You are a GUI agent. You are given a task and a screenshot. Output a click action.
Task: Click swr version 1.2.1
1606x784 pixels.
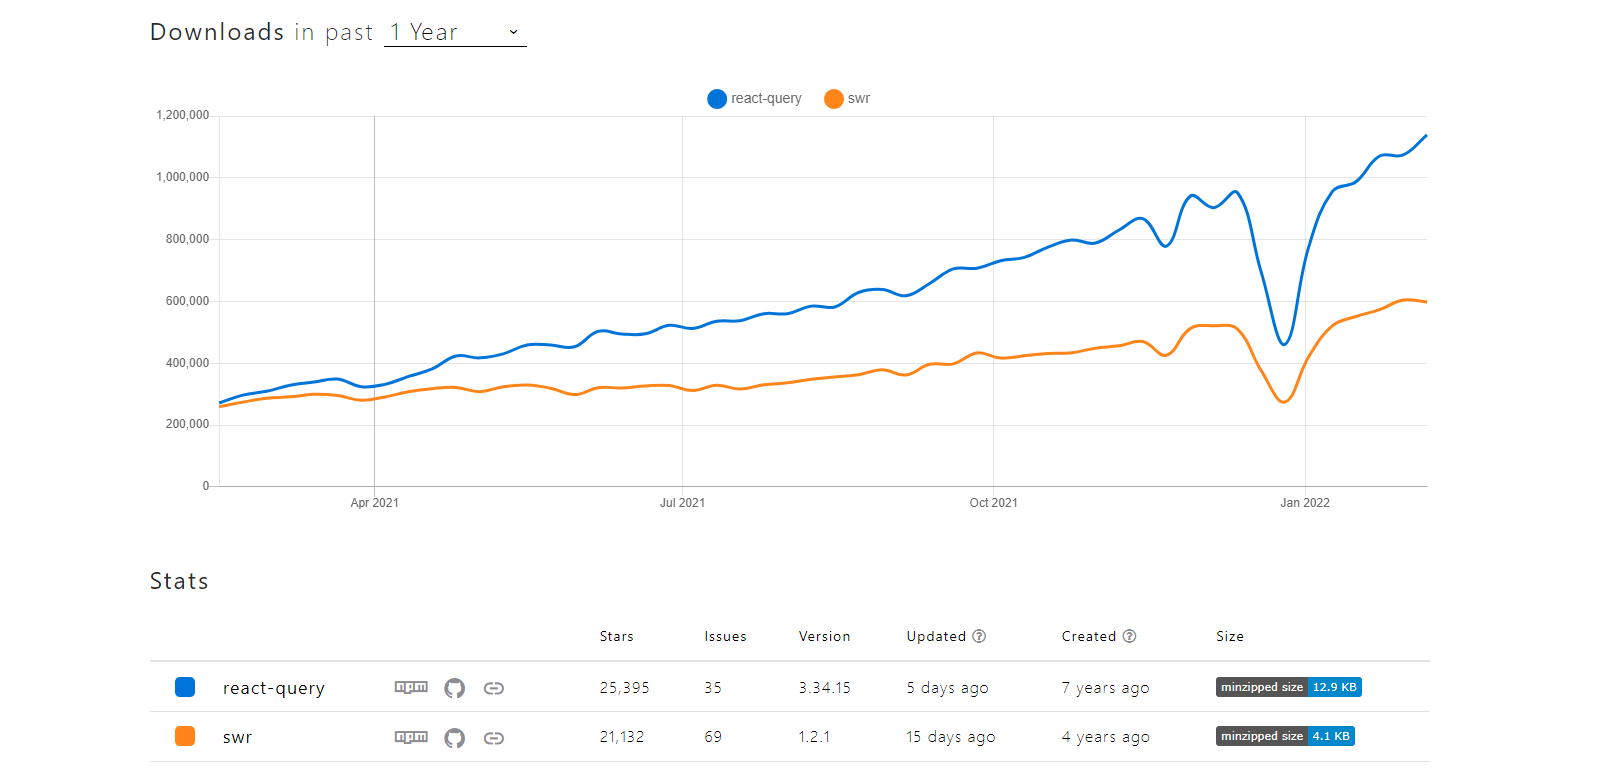[x=814, y=736]
